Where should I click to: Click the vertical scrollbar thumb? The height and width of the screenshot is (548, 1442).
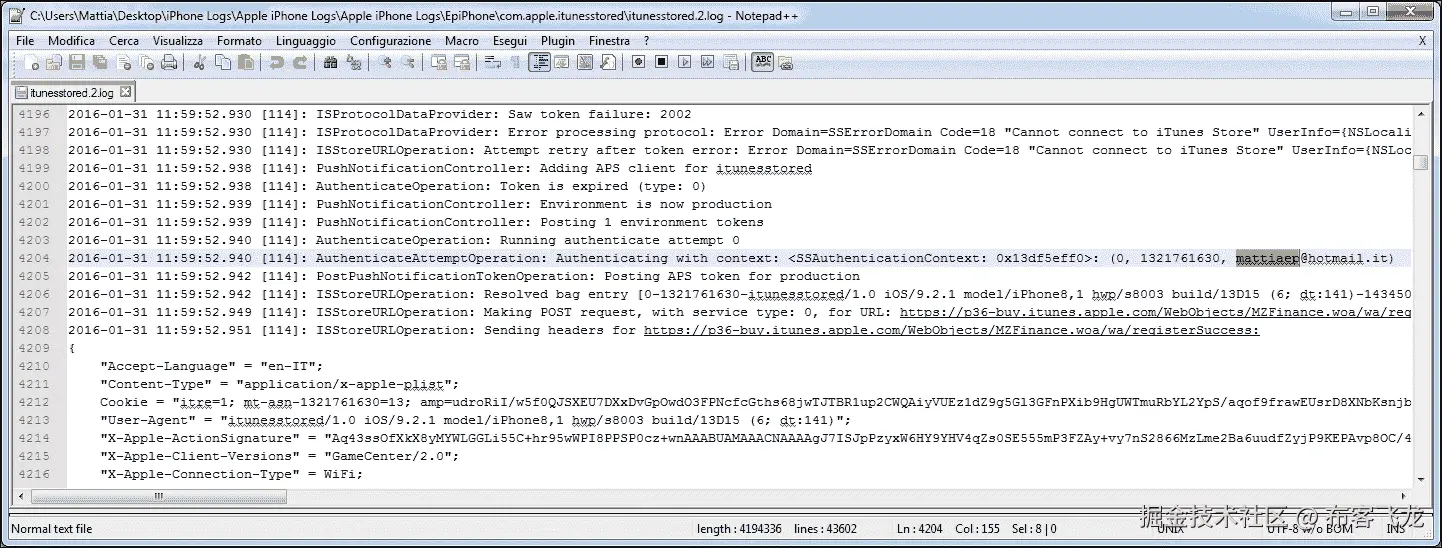pos(1420,164)
